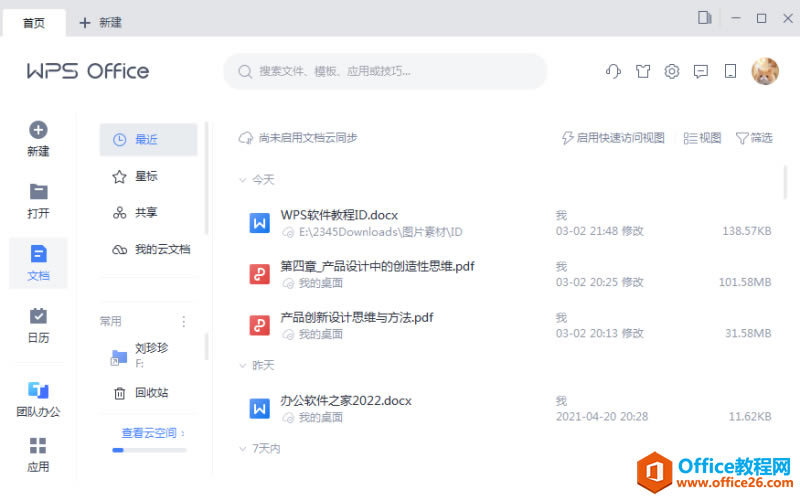Screen dimensions: 800x500
Task: Collapse the 今天 group
Action: 243,180
